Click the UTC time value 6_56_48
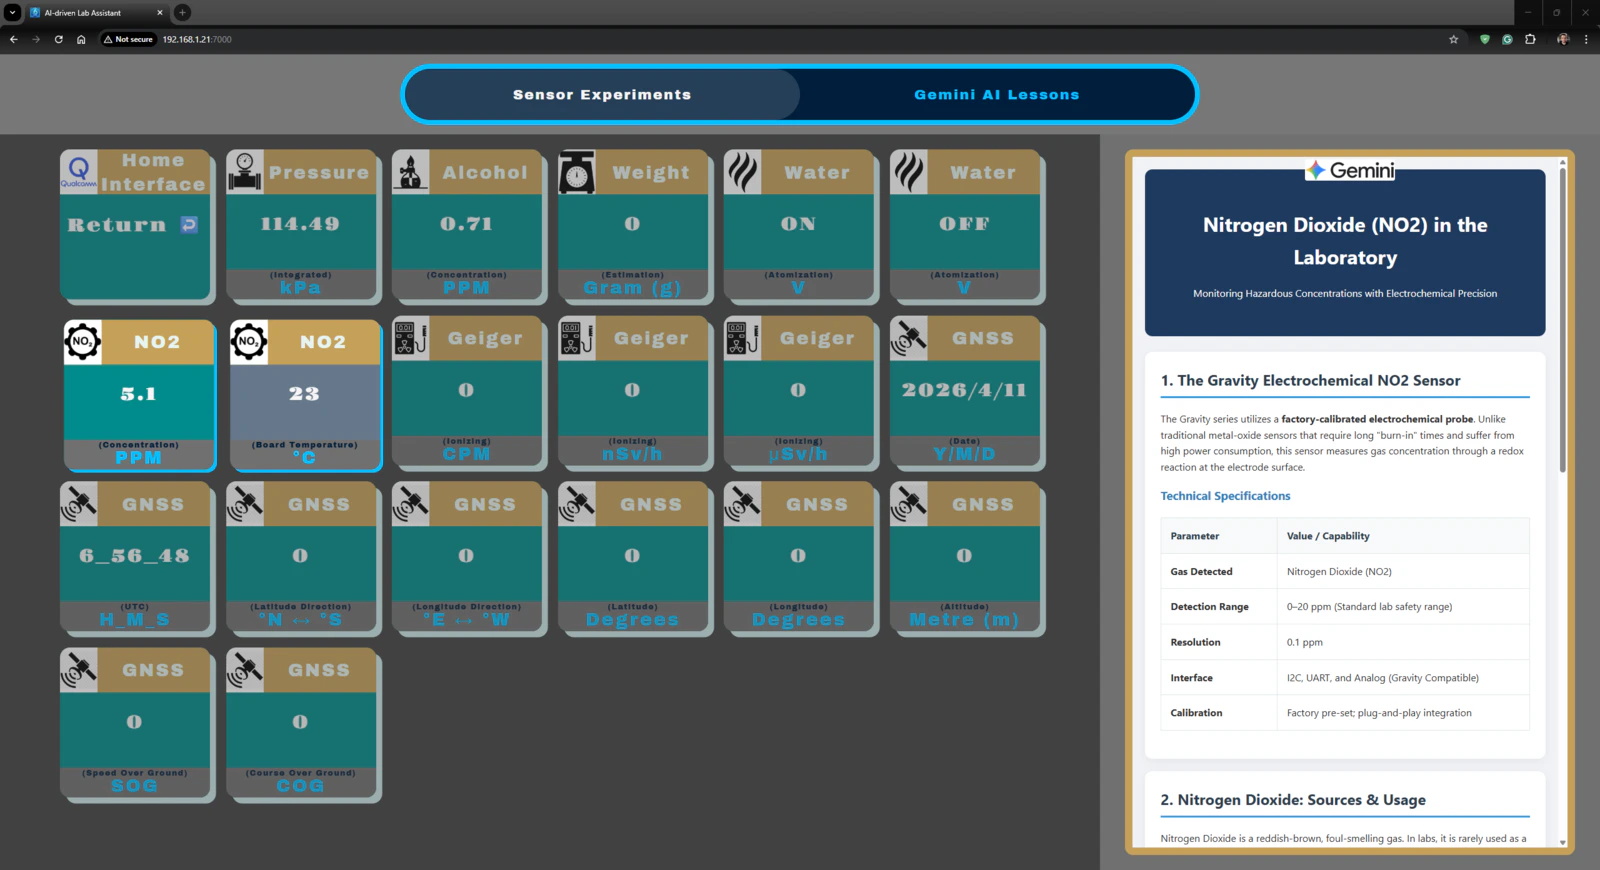Viewport: 1600px width, 870px height. (134, 556)
